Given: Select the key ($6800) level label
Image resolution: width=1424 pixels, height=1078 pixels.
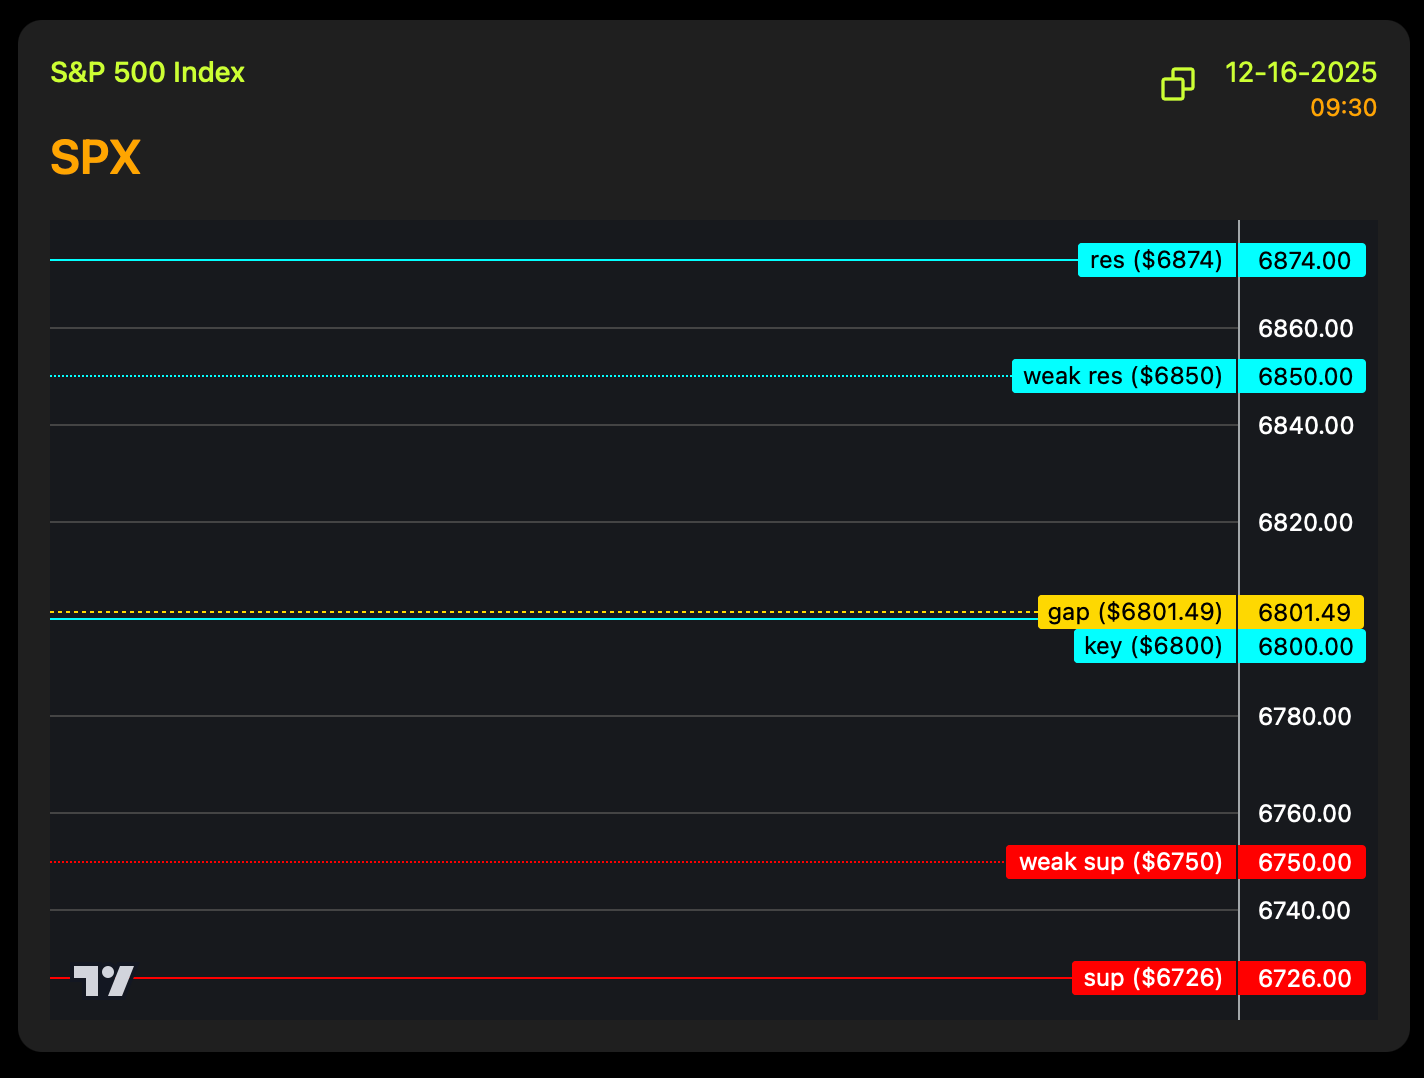Looking at the screenshot, I should coord(1154,647).
